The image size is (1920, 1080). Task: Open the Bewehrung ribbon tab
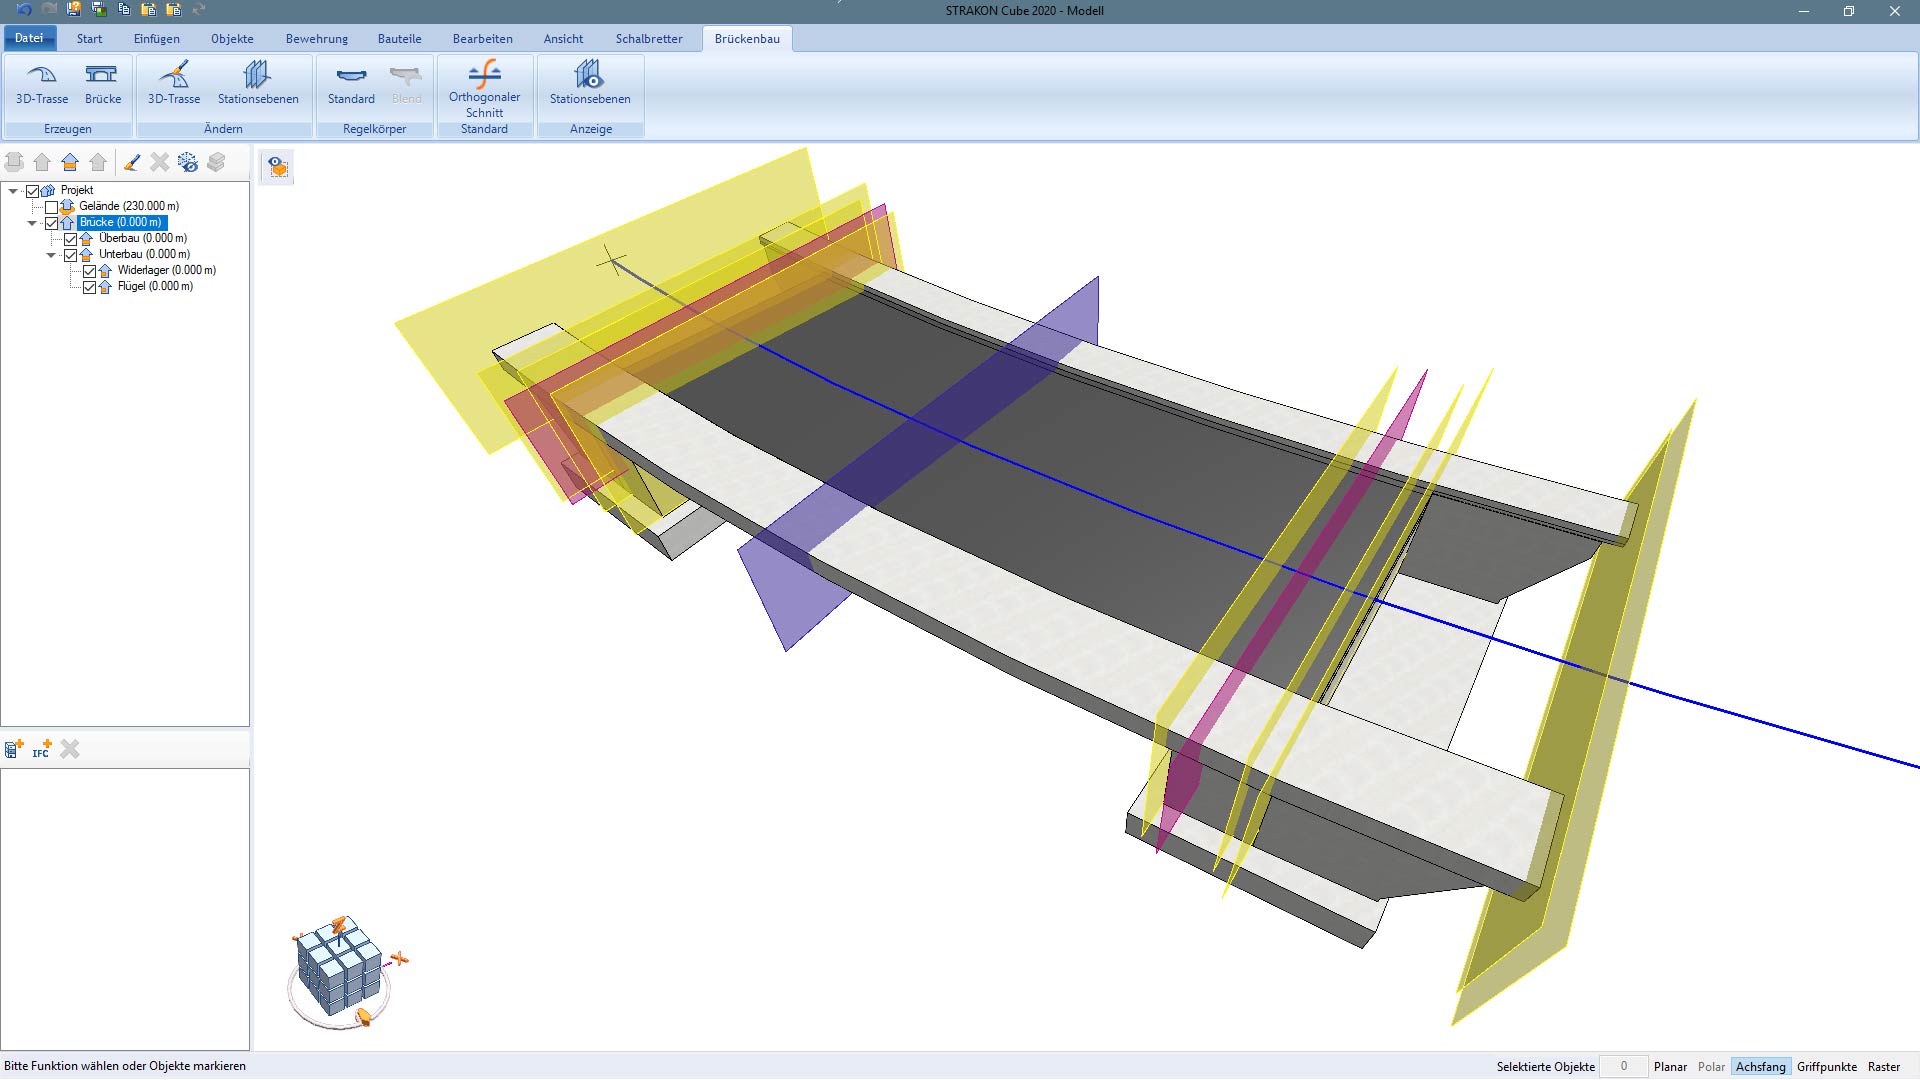pyautogui.click(x=317, y=38)
